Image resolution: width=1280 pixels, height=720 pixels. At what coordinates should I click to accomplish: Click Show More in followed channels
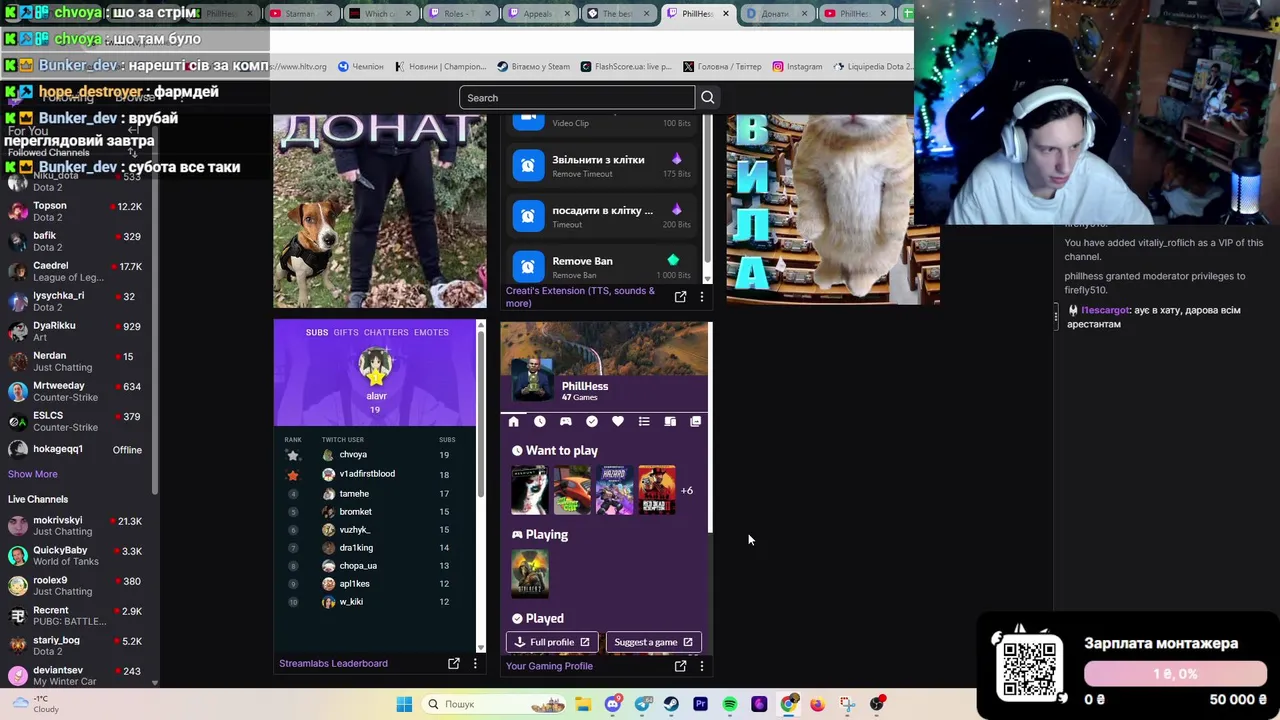33,474
